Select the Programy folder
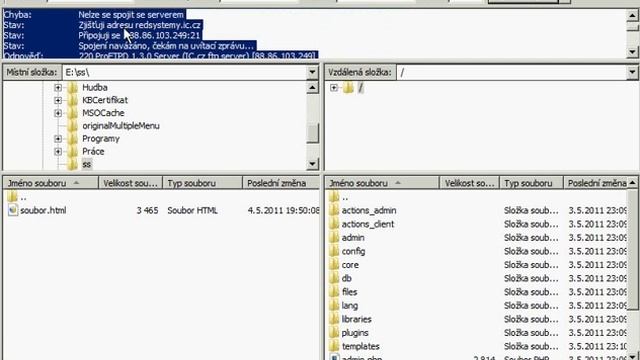The height and width of the screenshot is (360, 640). (x=101, y=139)
